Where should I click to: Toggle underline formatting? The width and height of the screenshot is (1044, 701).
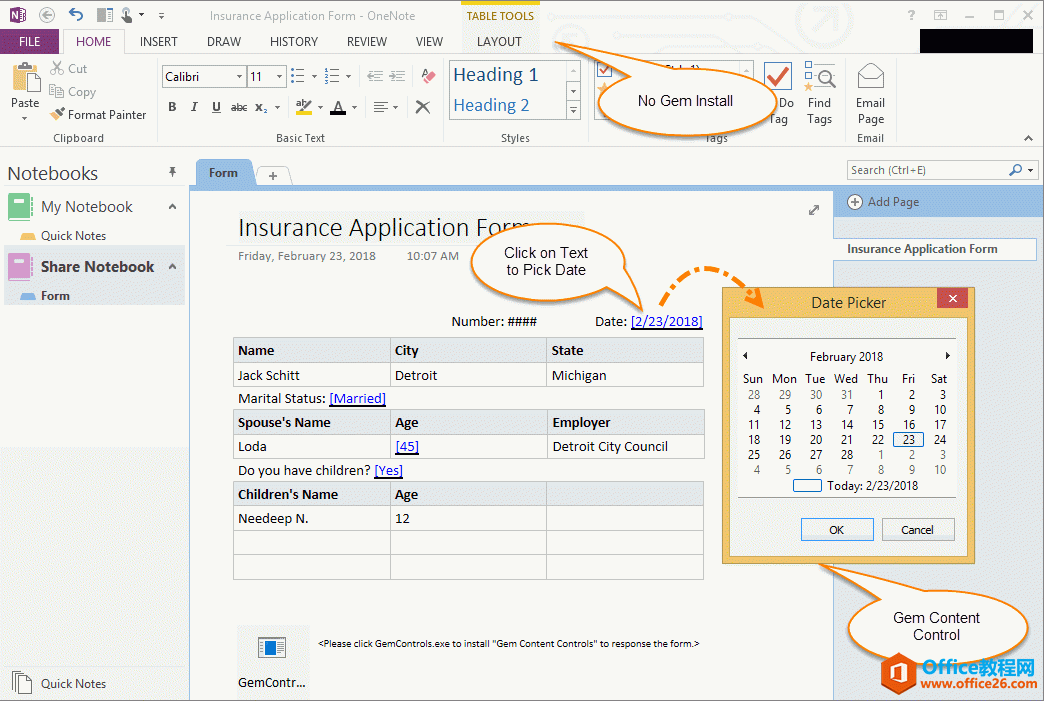coord(216,107)
